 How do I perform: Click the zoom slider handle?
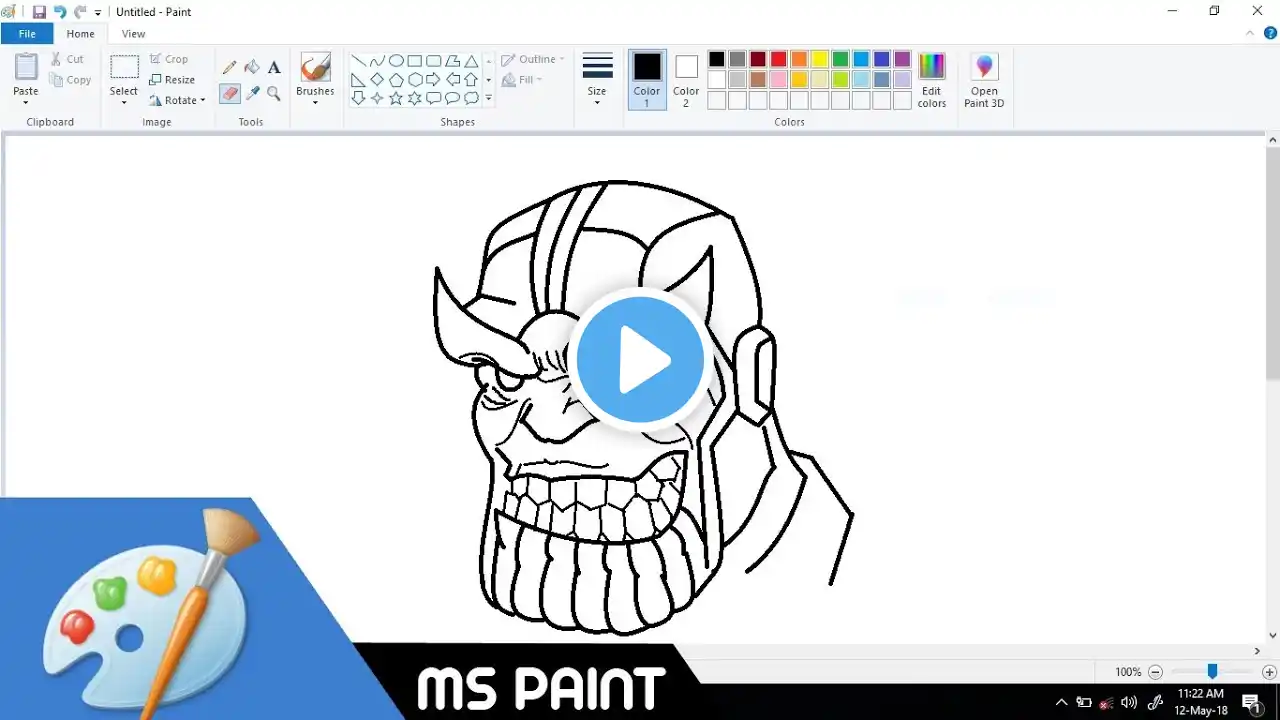pyautogui.click(x=1212, y=672)
